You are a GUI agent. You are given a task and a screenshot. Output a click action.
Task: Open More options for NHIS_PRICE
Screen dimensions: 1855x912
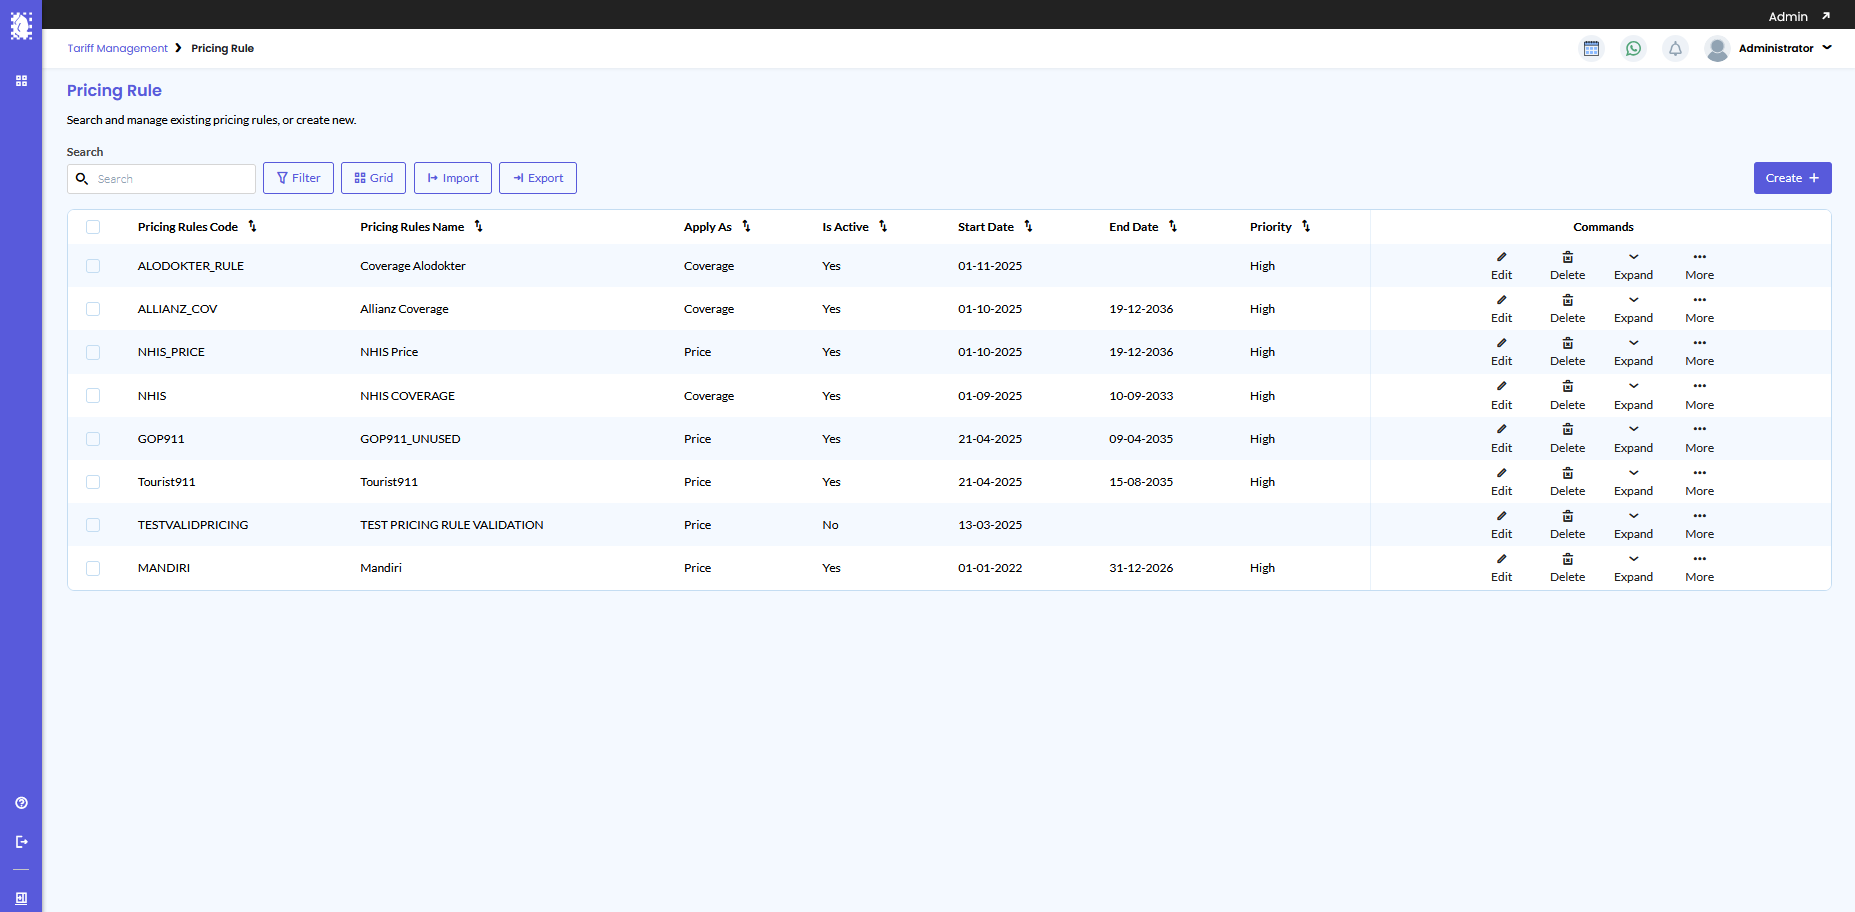(1699, 352)
